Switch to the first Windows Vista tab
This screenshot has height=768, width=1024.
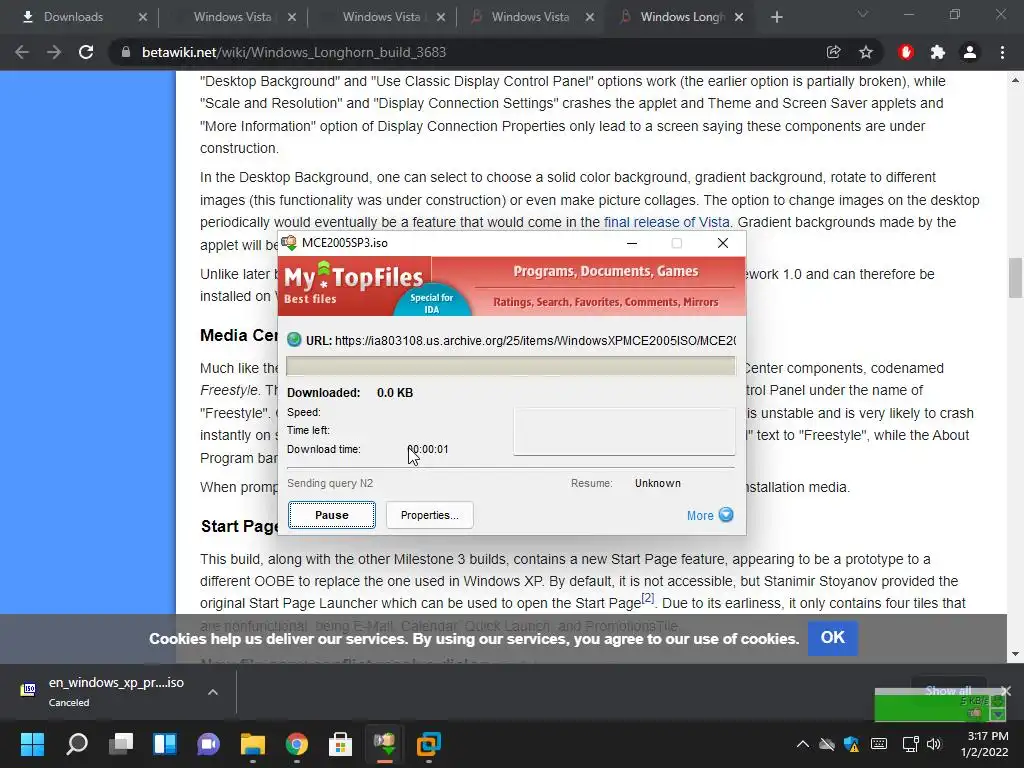pyautogui.click(x=232, y=17)
